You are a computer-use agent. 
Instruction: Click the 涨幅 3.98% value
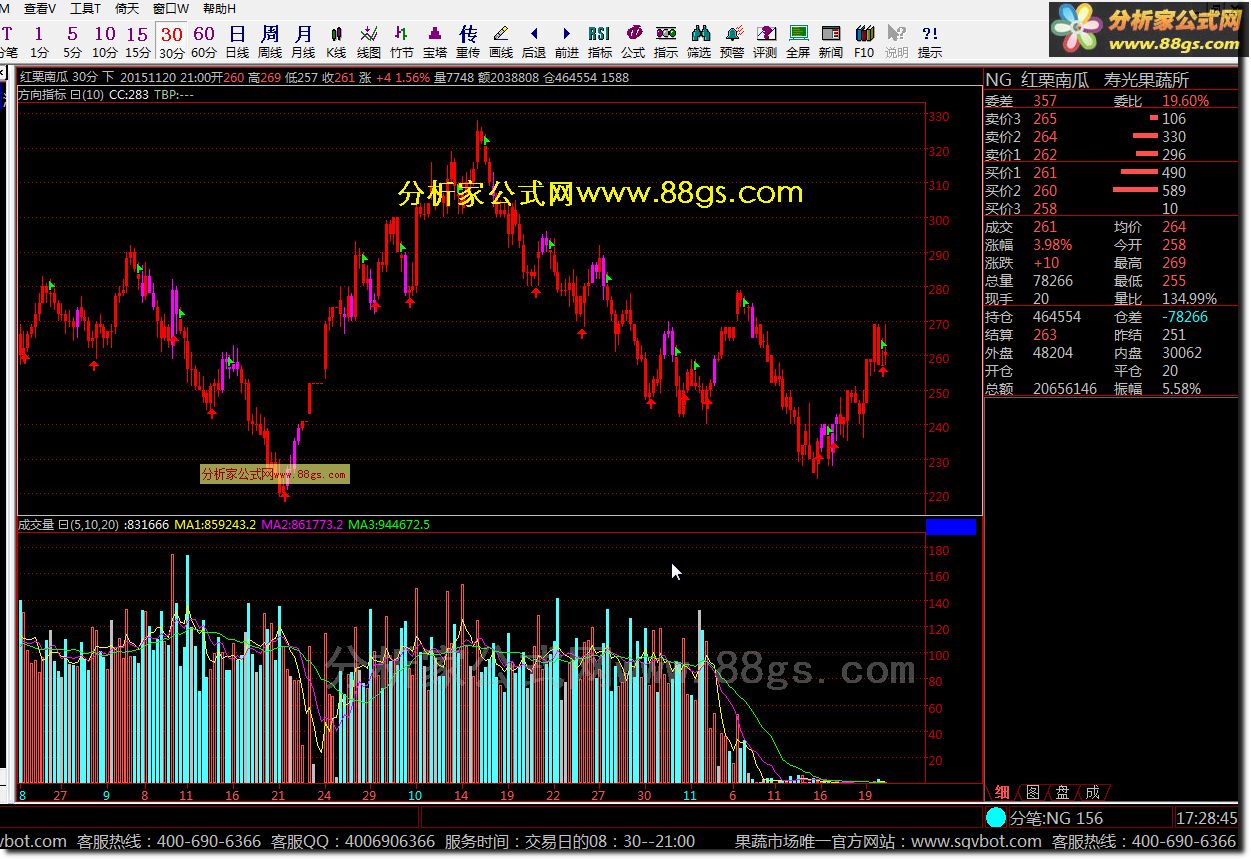[1053, 245]
